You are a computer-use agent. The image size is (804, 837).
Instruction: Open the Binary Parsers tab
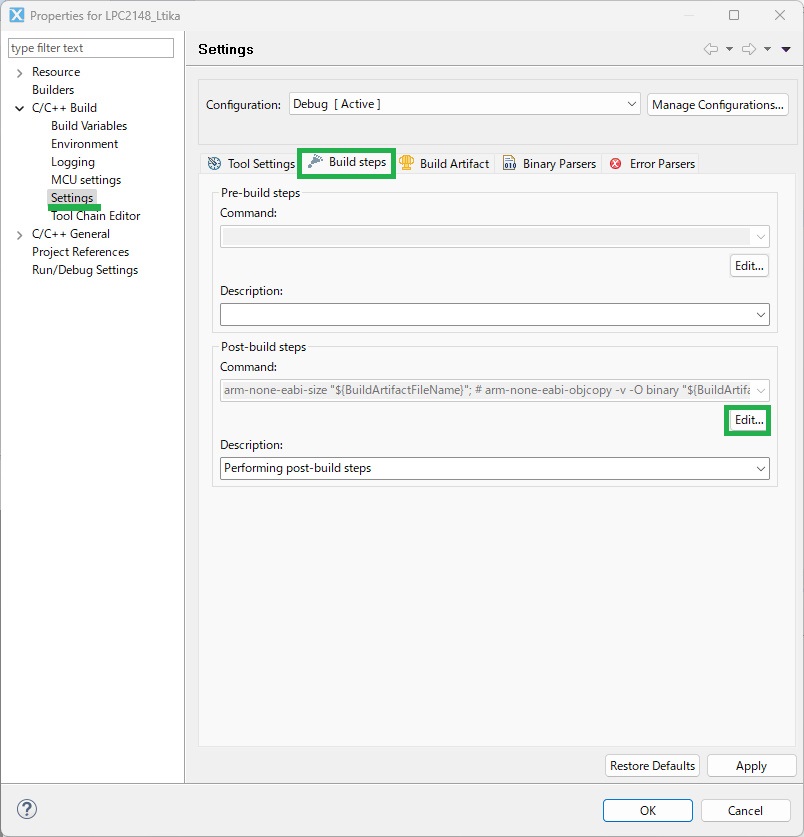[549, 163]
